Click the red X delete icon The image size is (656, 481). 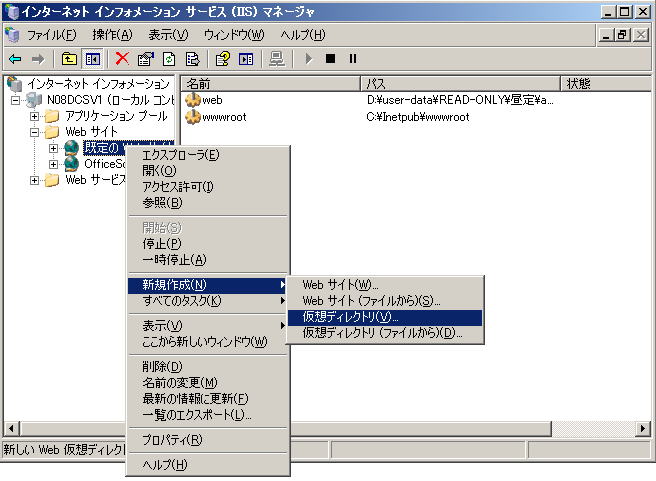[122, 59]
